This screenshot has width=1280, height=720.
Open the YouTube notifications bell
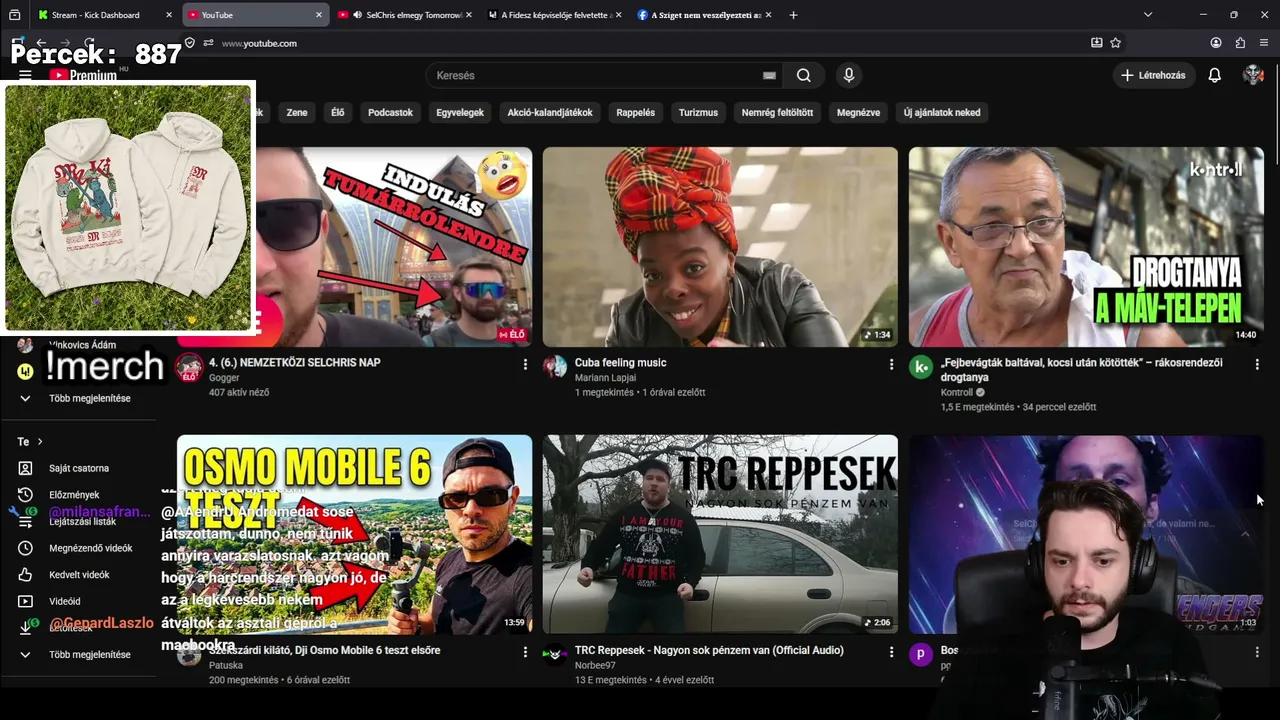tap(1214, 75)
